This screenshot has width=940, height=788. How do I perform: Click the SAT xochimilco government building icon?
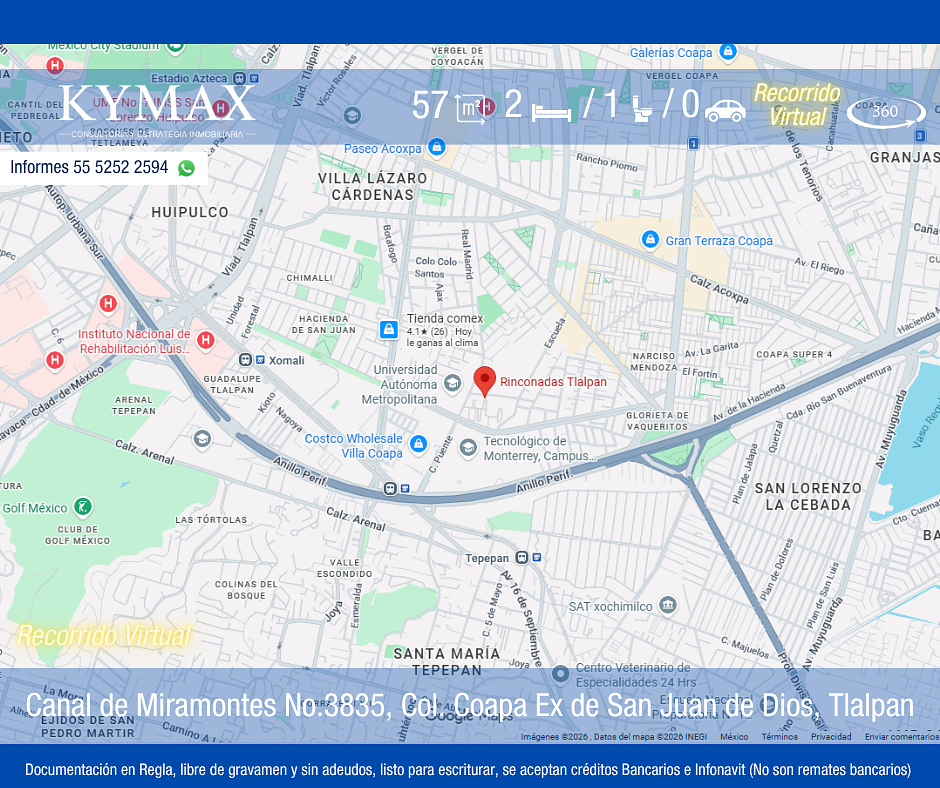(667, 605)
